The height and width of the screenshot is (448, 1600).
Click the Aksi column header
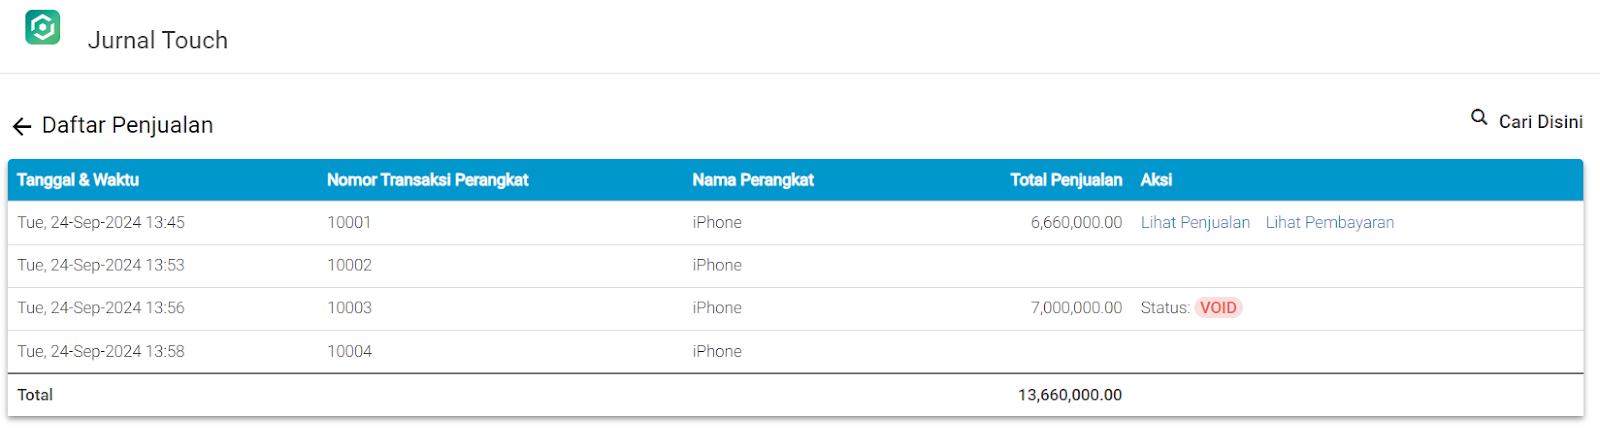1156,180
